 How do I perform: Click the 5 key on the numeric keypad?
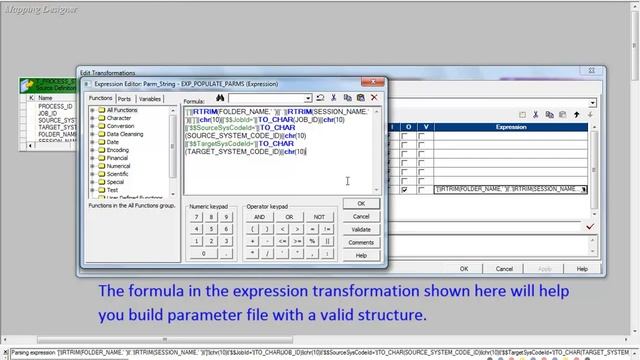pos(211,229)
